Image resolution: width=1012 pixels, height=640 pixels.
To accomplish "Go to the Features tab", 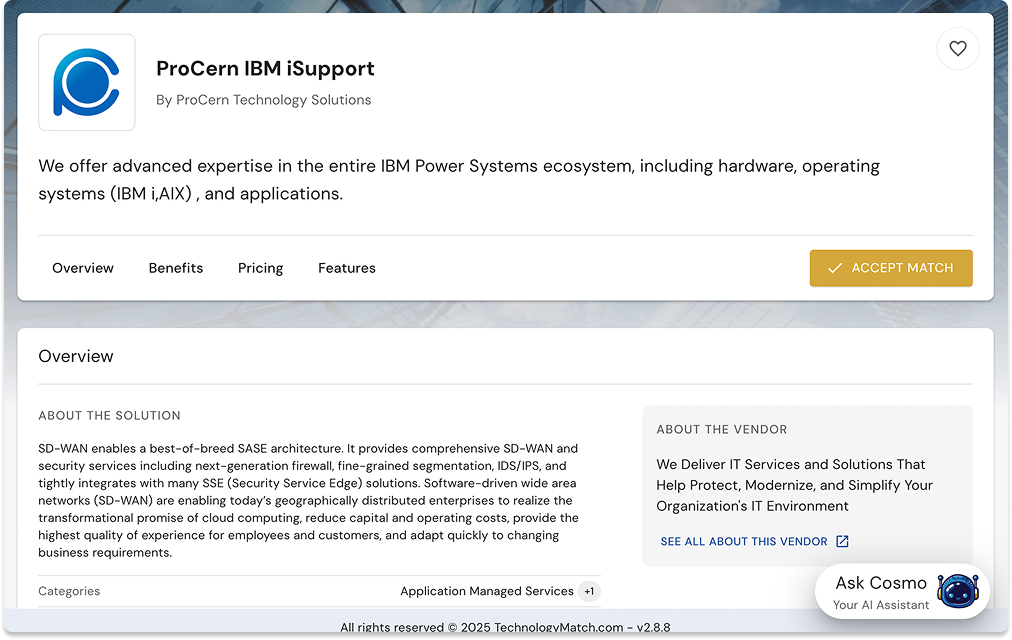I will pos(347,268).
